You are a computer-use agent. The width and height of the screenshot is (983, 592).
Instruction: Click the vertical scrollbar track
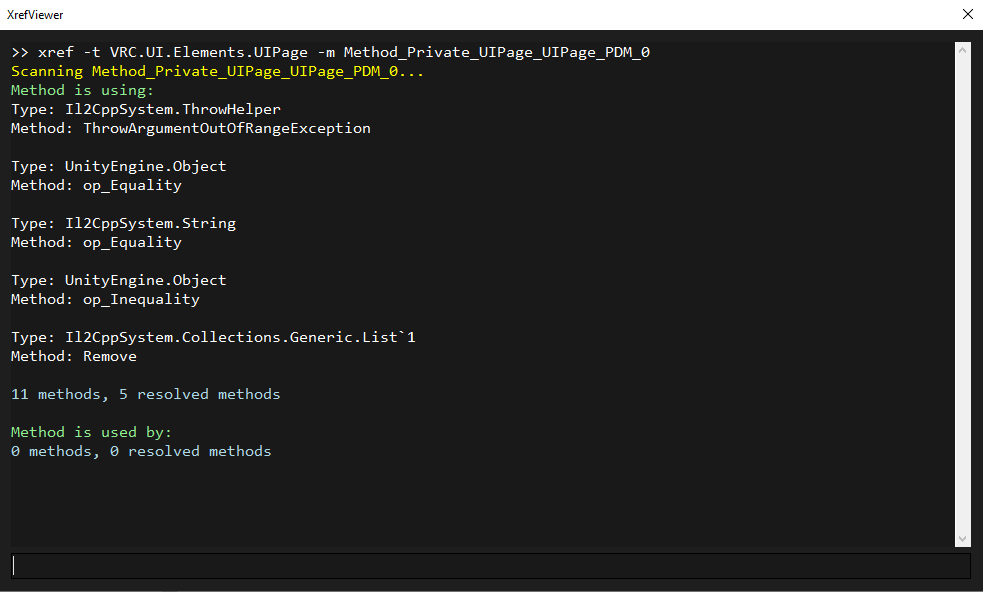point(962,294)
